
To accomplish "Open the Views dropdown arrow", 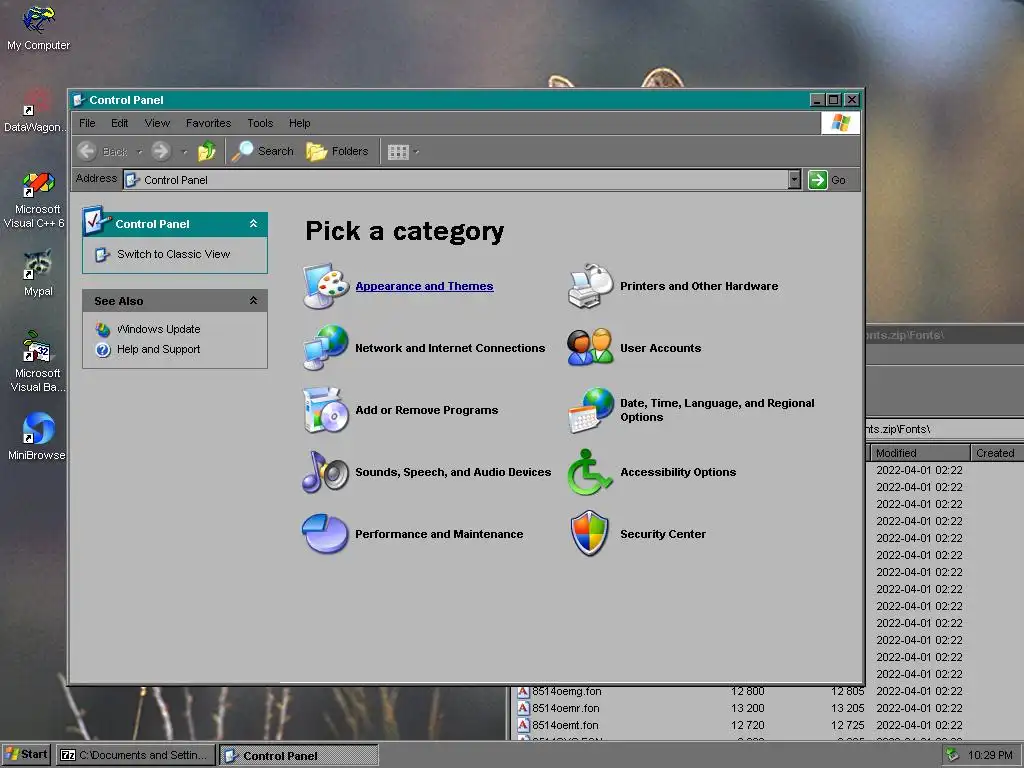I will tap(416, 152).
